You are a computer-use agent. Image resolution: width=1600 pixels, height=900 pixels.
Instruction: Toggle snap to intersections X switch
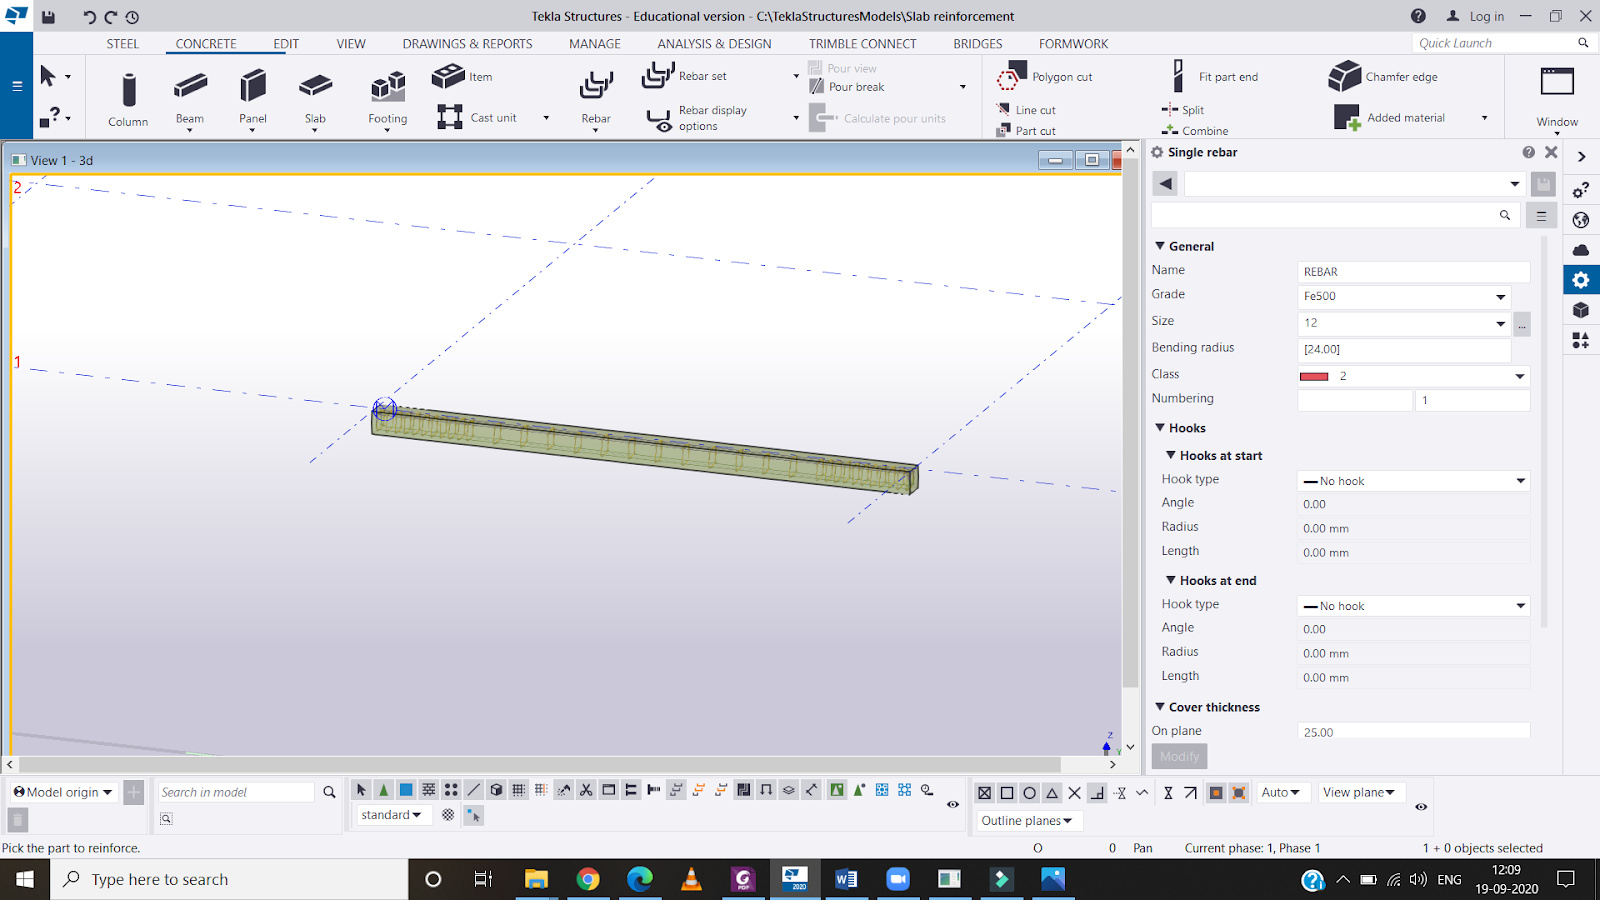click(x=1074, y=793)
